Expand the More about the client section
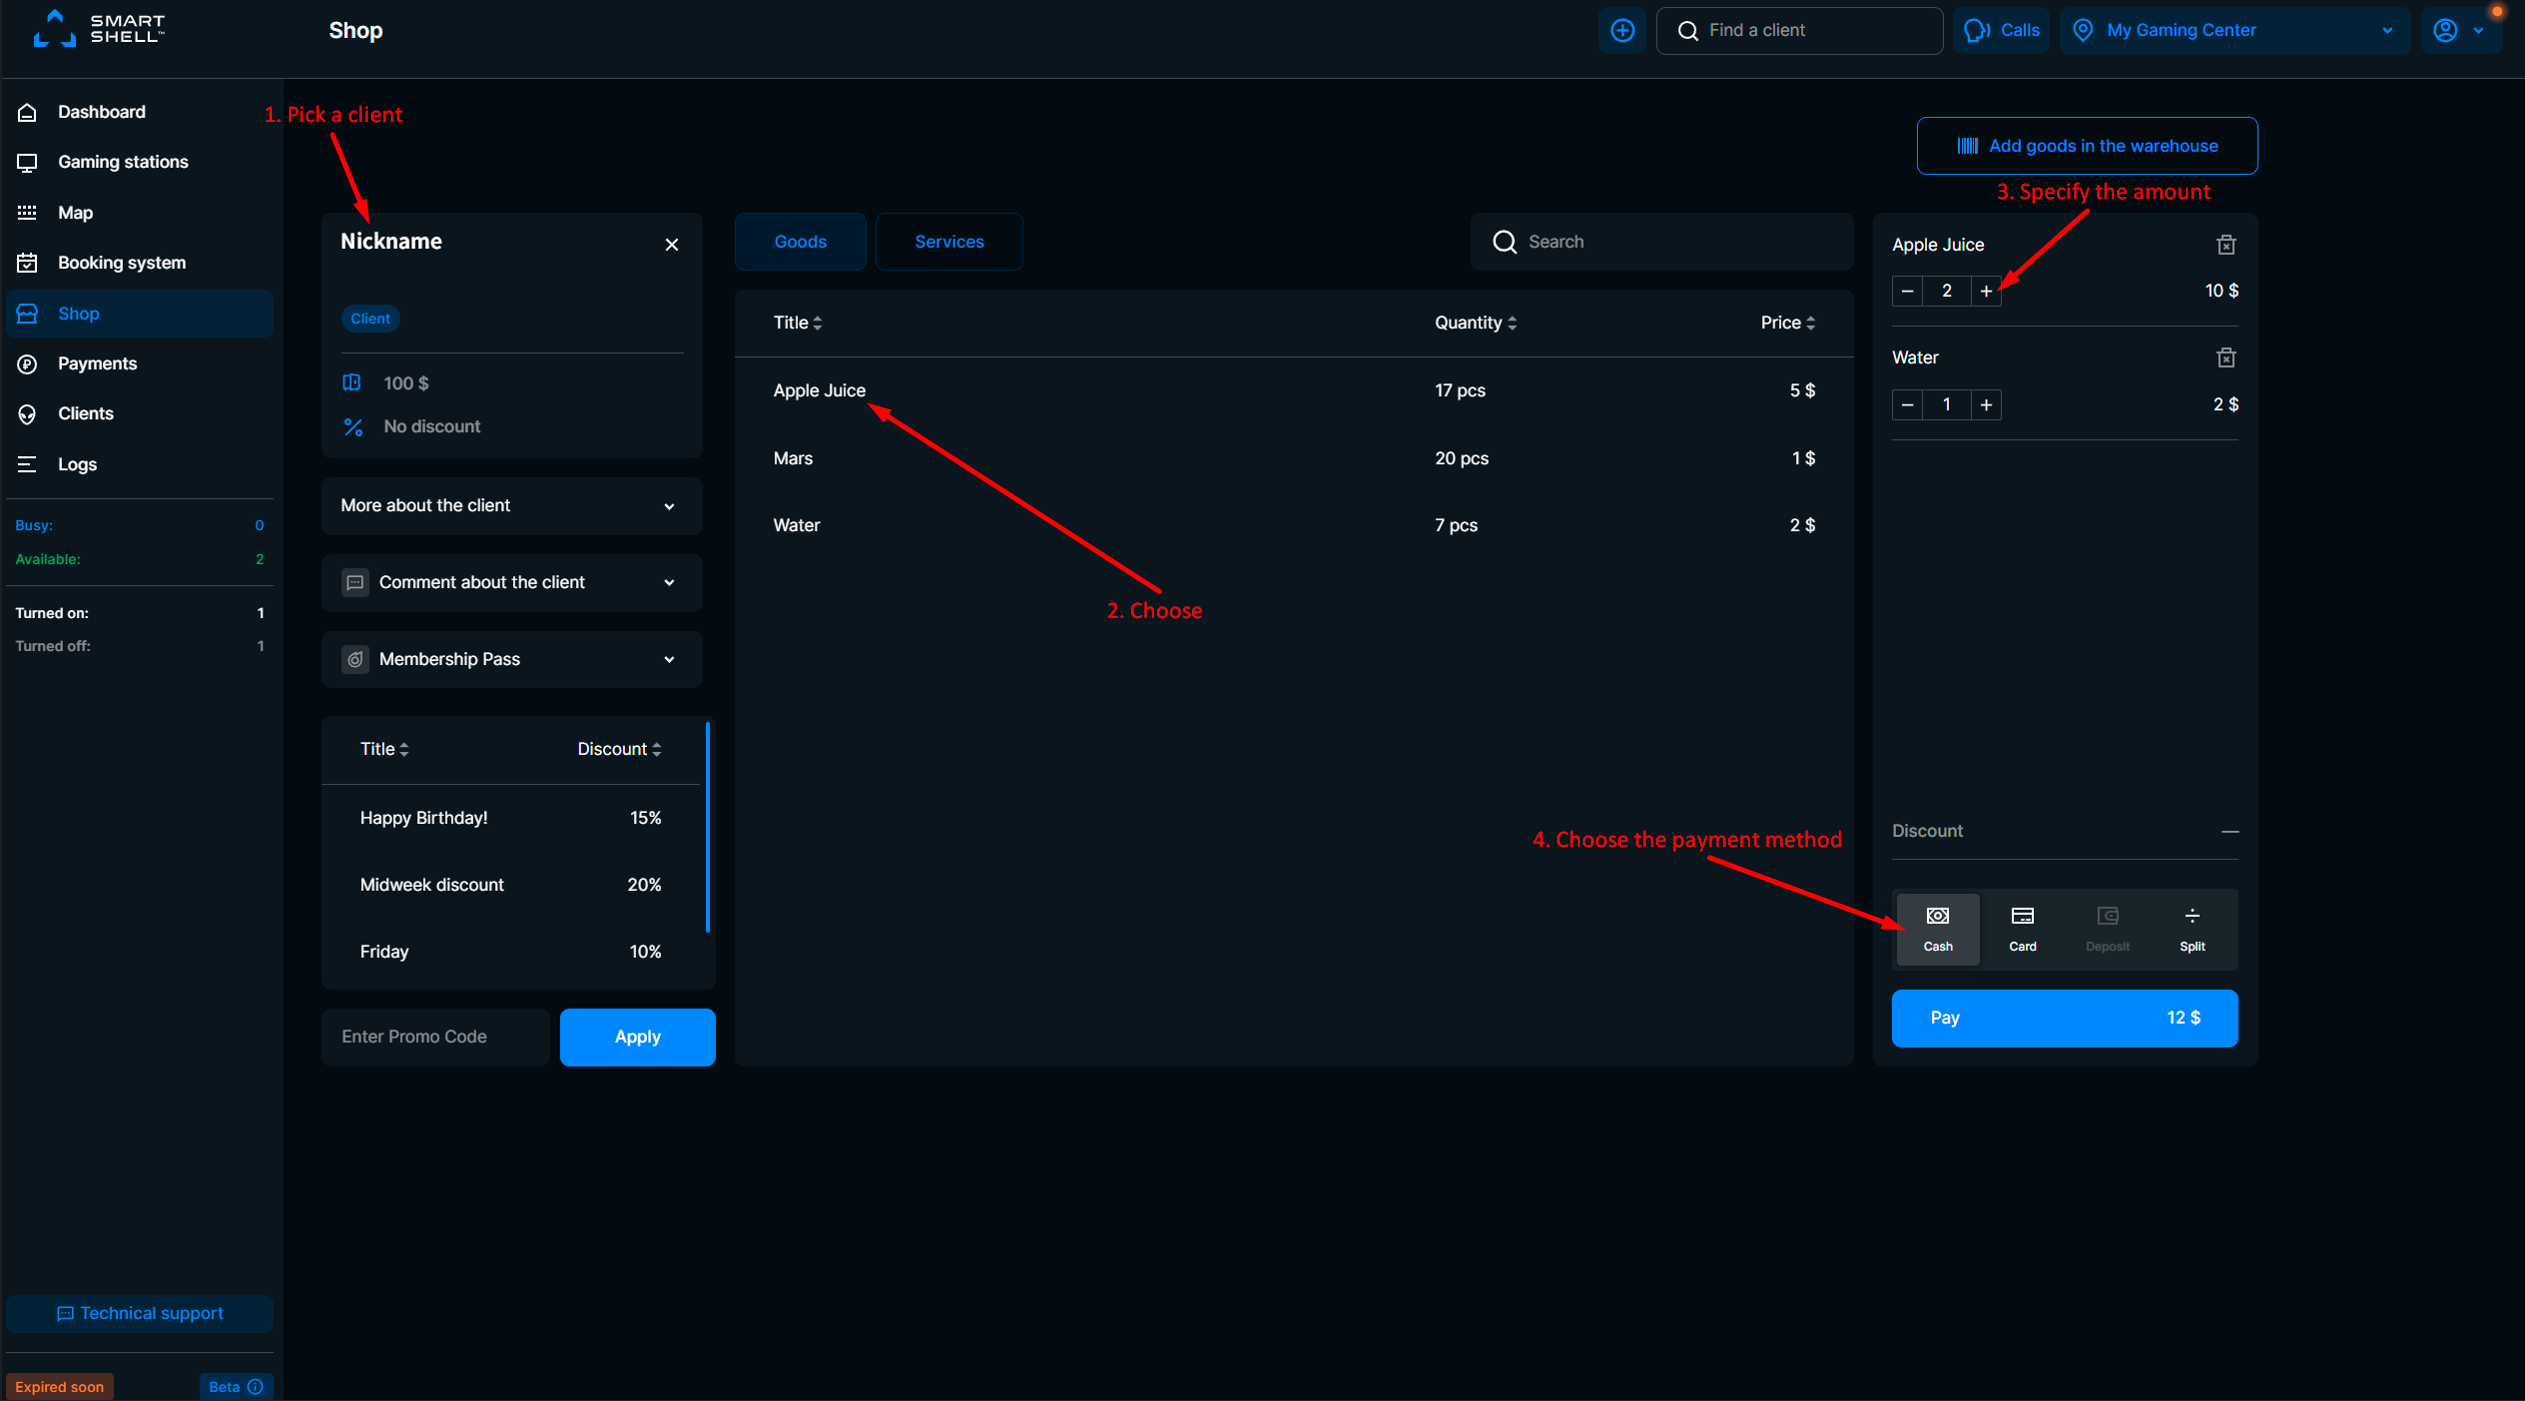The image size is (2525, 1401). [x=511, y=506]
